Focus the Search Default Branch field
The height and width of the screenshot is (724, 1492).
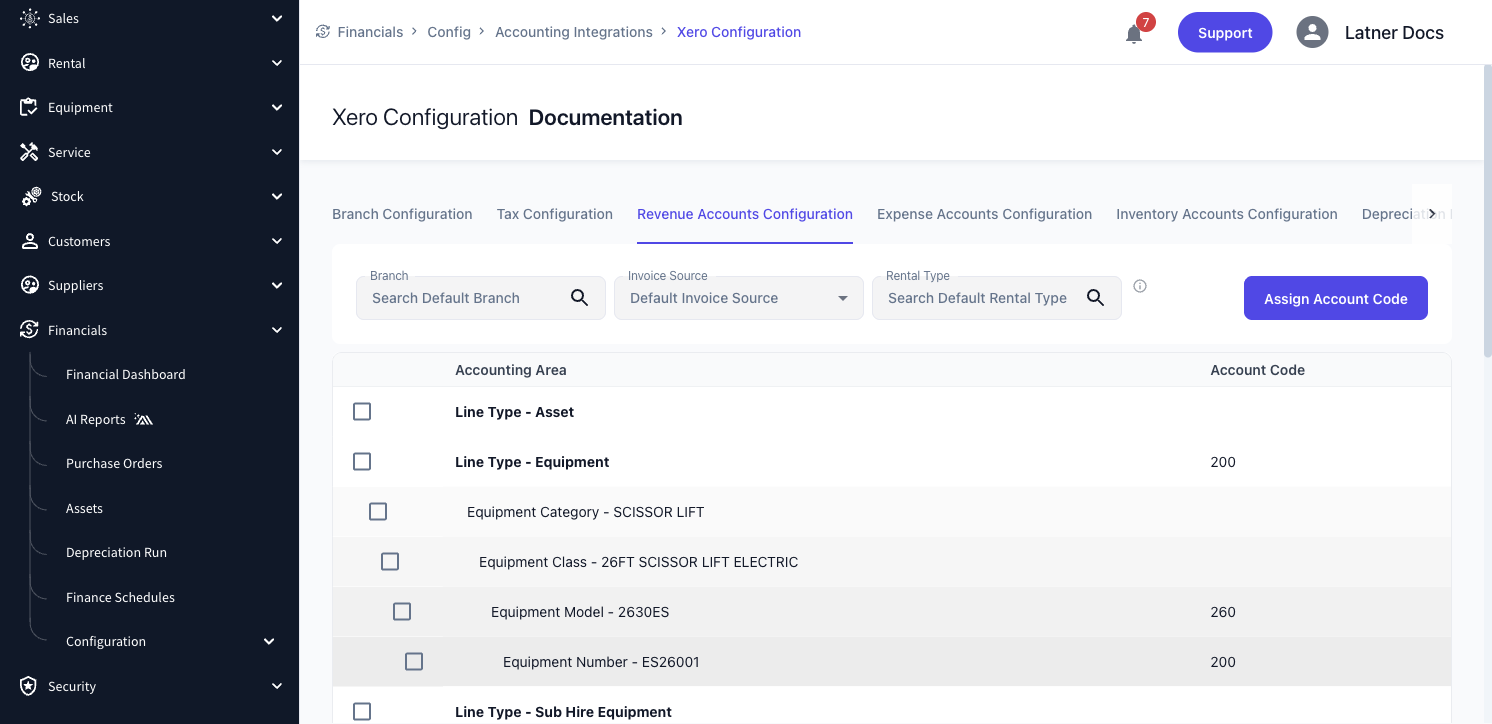point(481,298)
